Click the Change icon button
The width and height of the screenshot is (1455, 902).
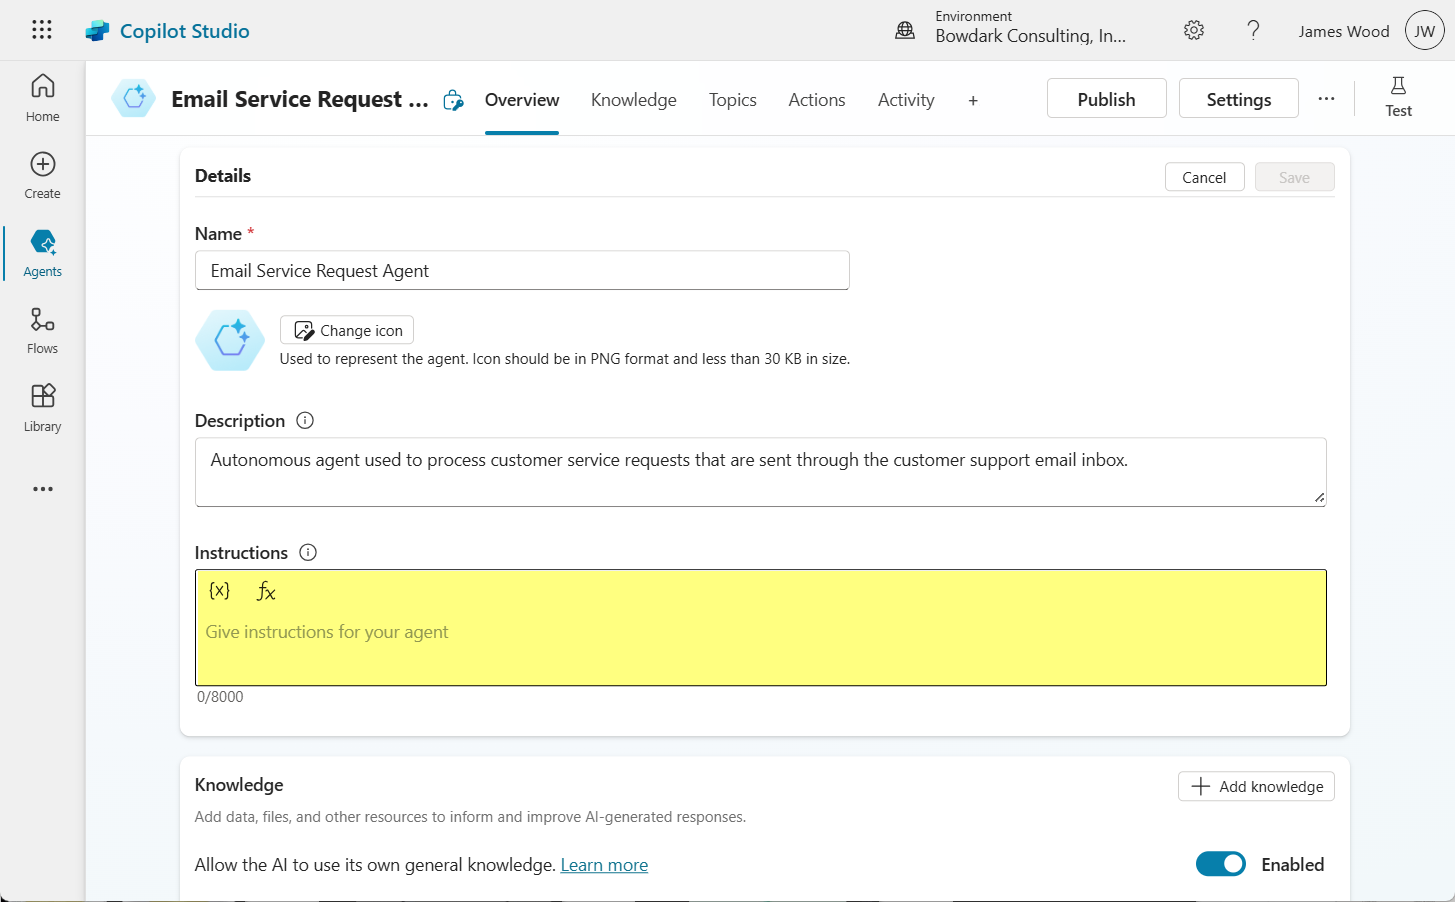click(x=347, y=330)
